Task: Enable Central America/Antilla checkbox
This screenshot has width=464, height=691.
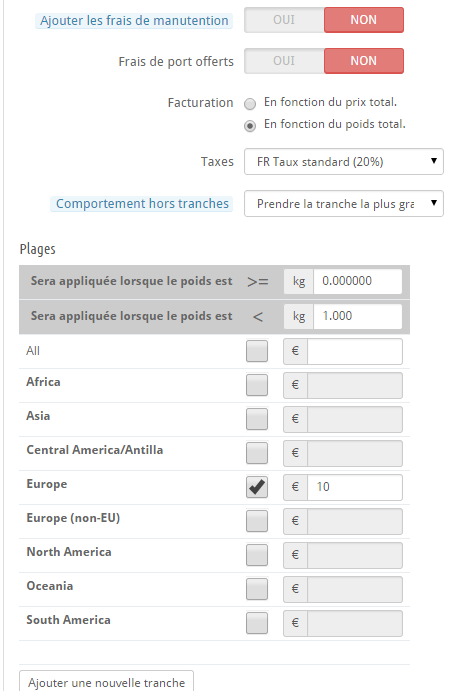Action: pos(257,453)
